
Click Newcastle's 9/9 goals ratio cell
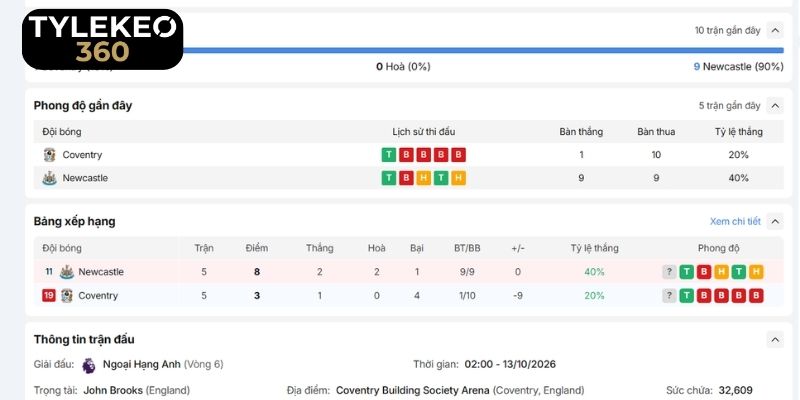coord(467,272)
